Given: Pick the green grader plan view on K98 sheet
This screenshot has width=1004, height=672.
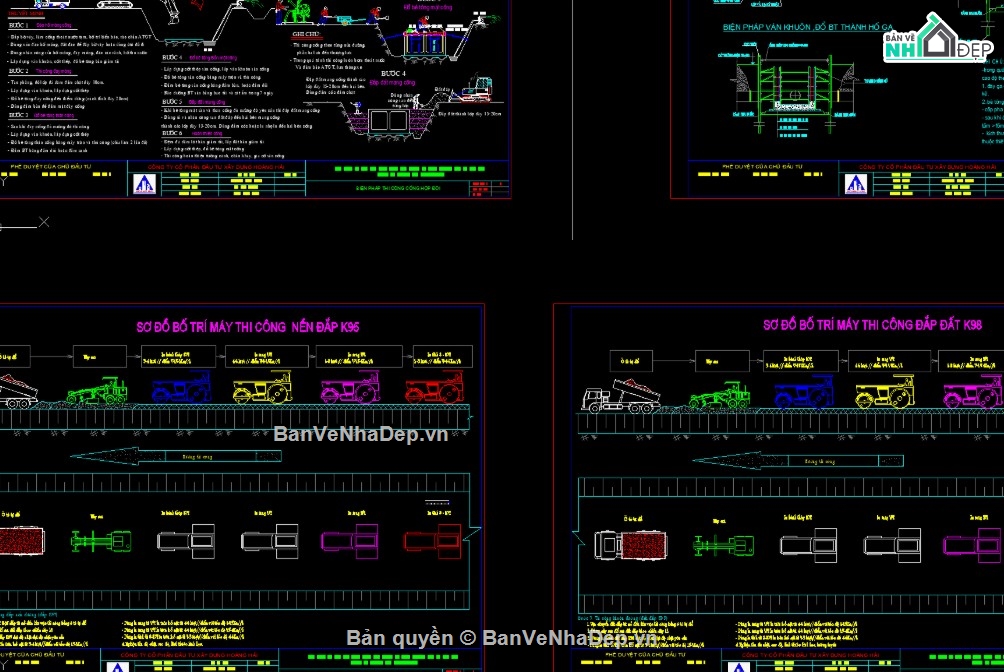Looking at the screenshot, I should pos(724,546).
